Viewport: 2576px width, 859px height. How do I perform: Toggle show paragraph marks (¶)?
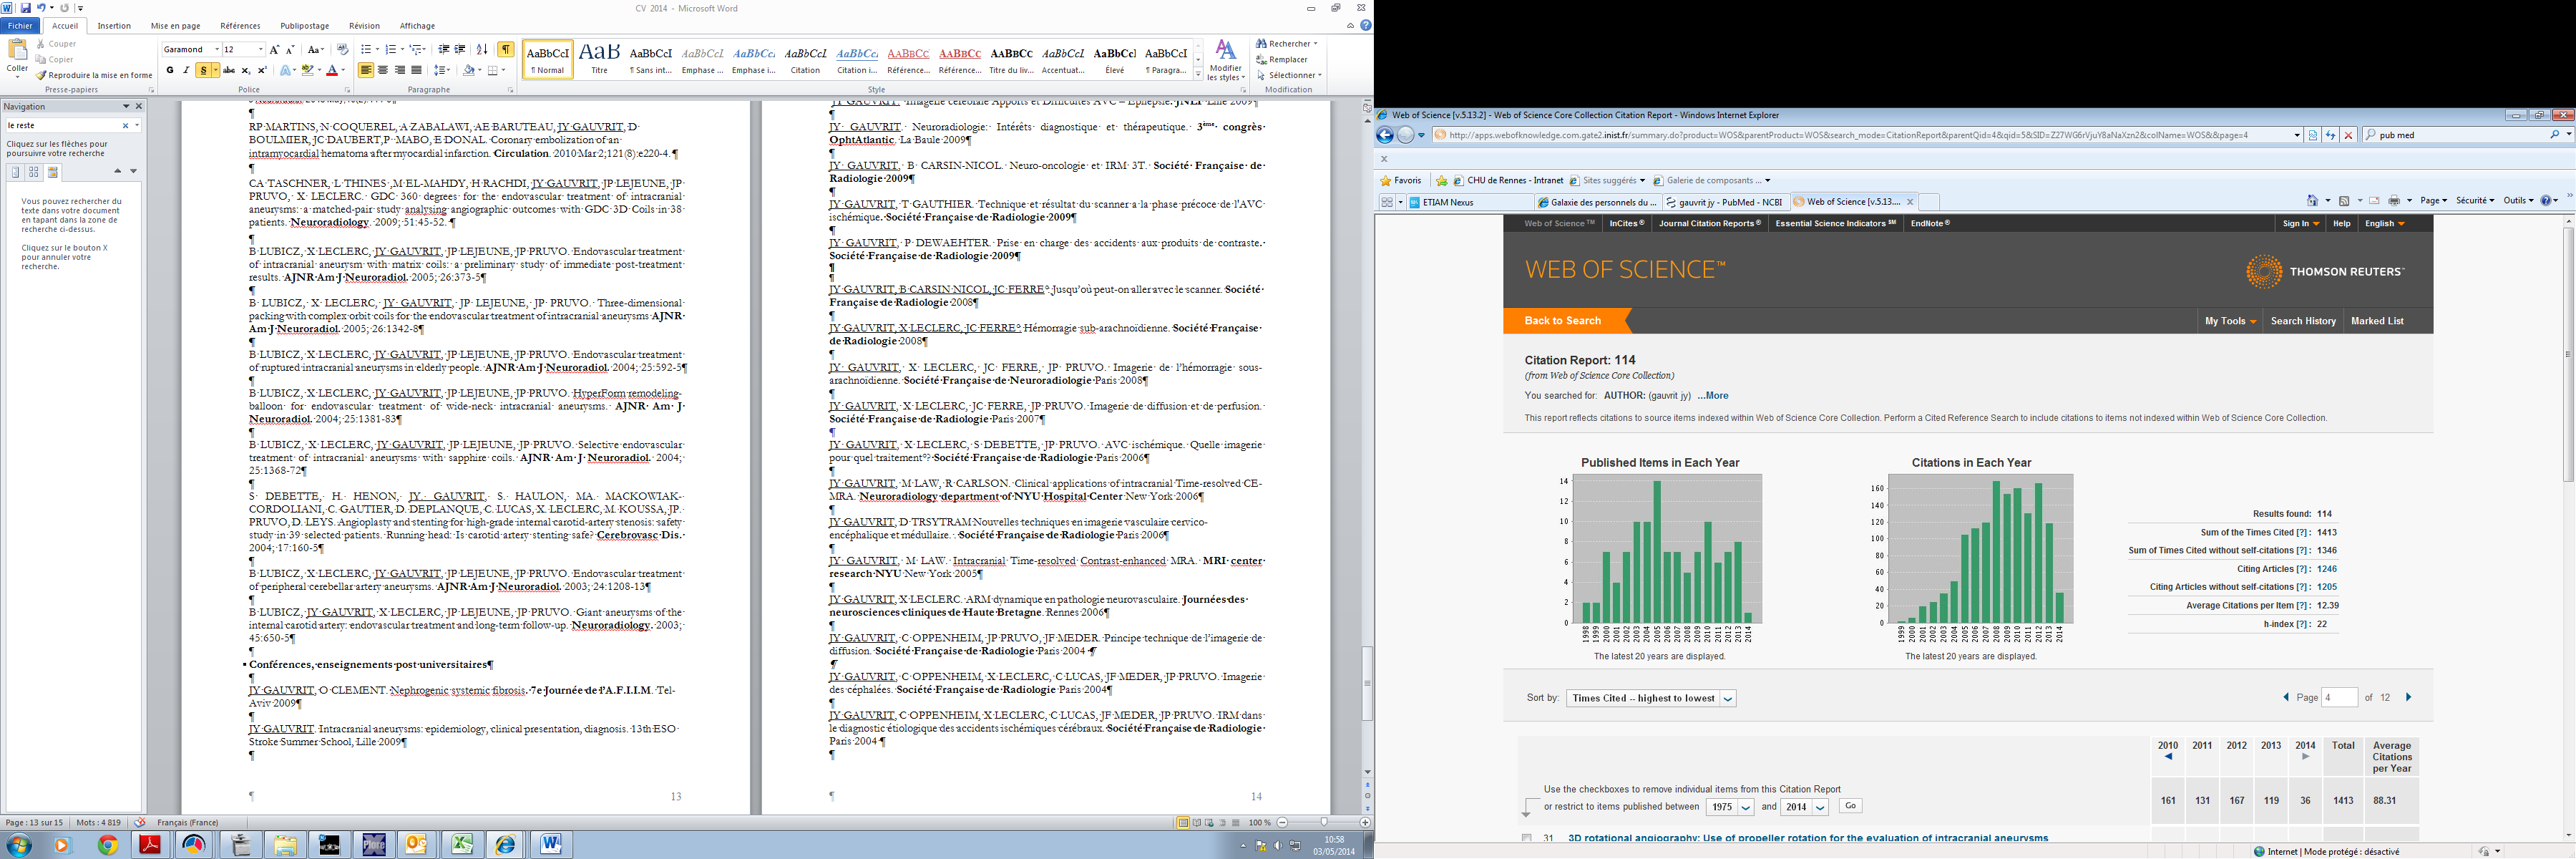point(506,49)
